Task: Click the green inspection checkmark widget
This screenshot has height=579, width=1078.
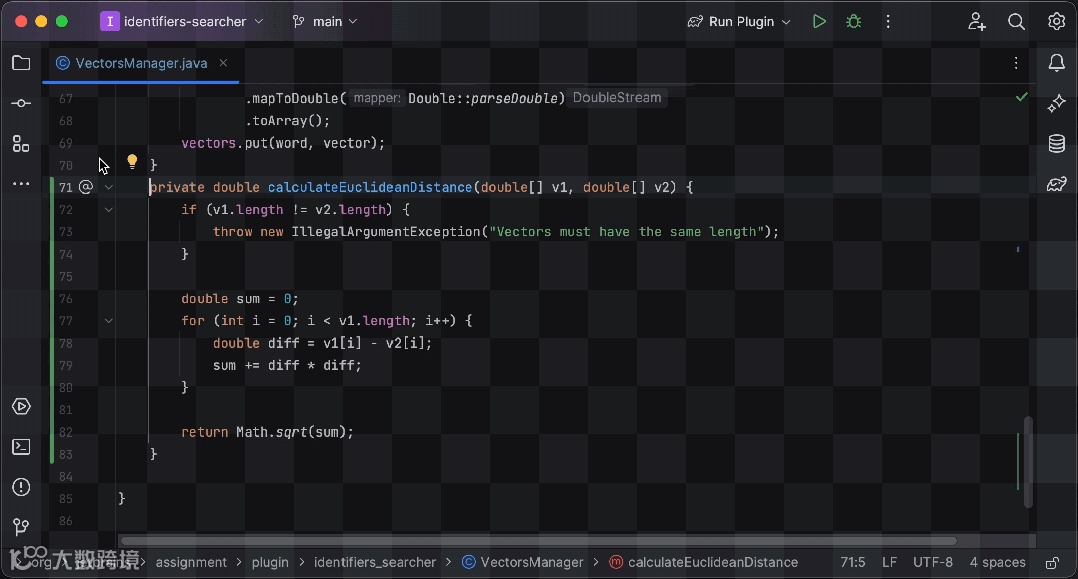Action: point(1022,98)
